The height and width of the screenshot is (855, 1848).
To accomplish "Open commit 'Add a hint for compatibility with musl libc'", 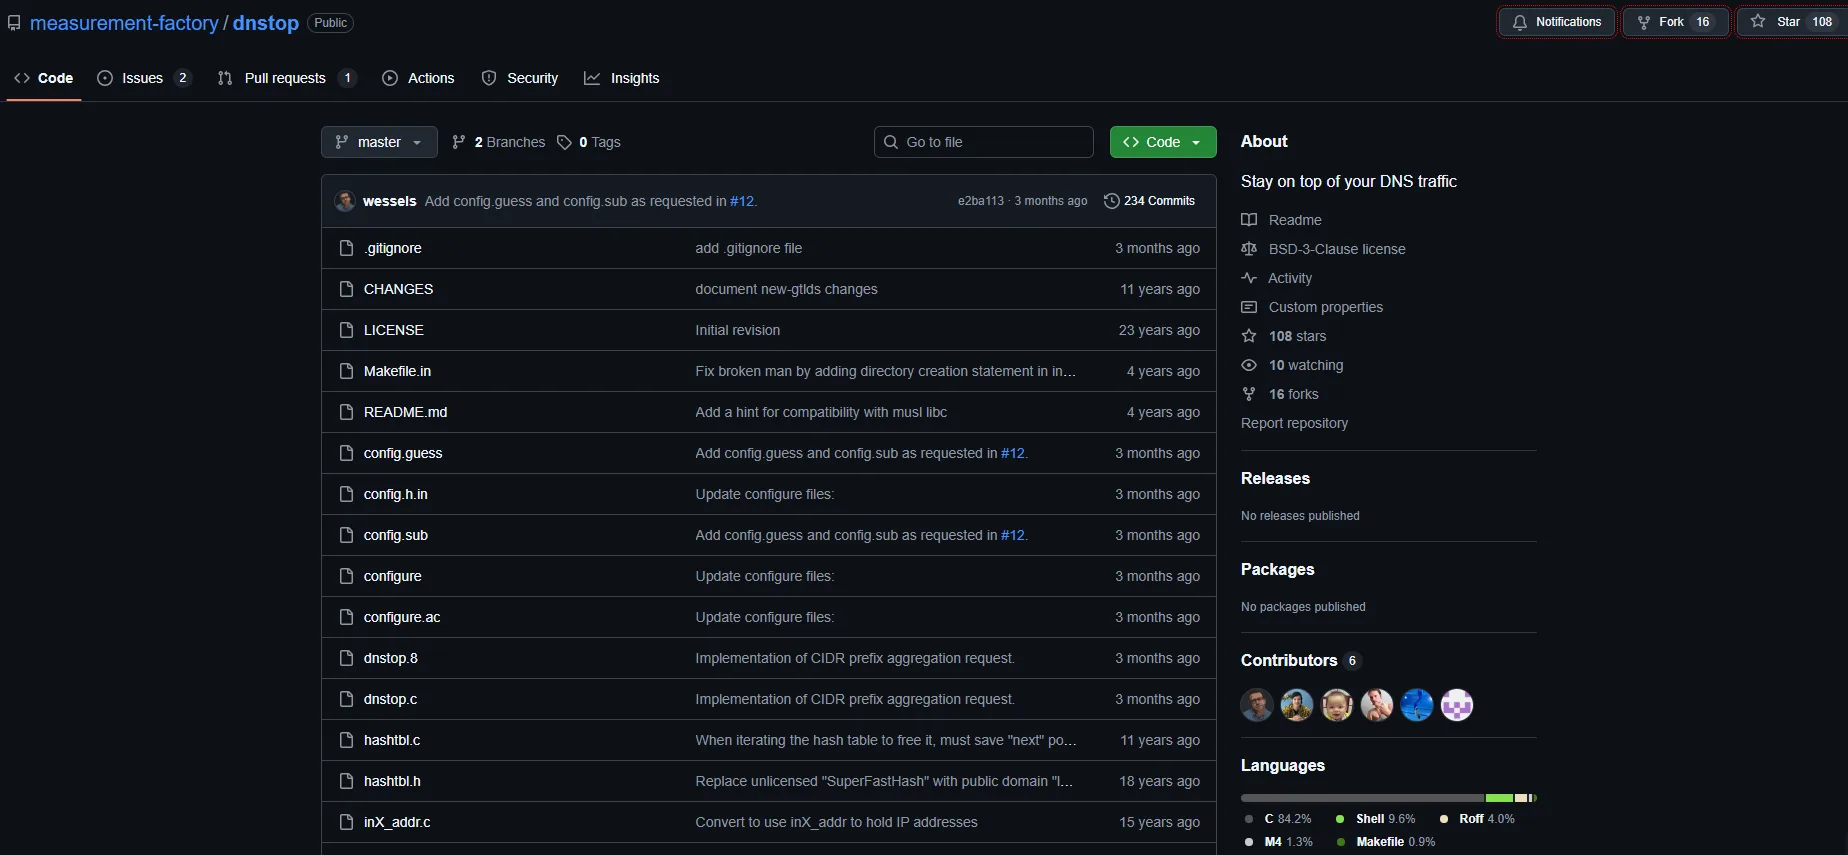I will (x=821, y=412).
